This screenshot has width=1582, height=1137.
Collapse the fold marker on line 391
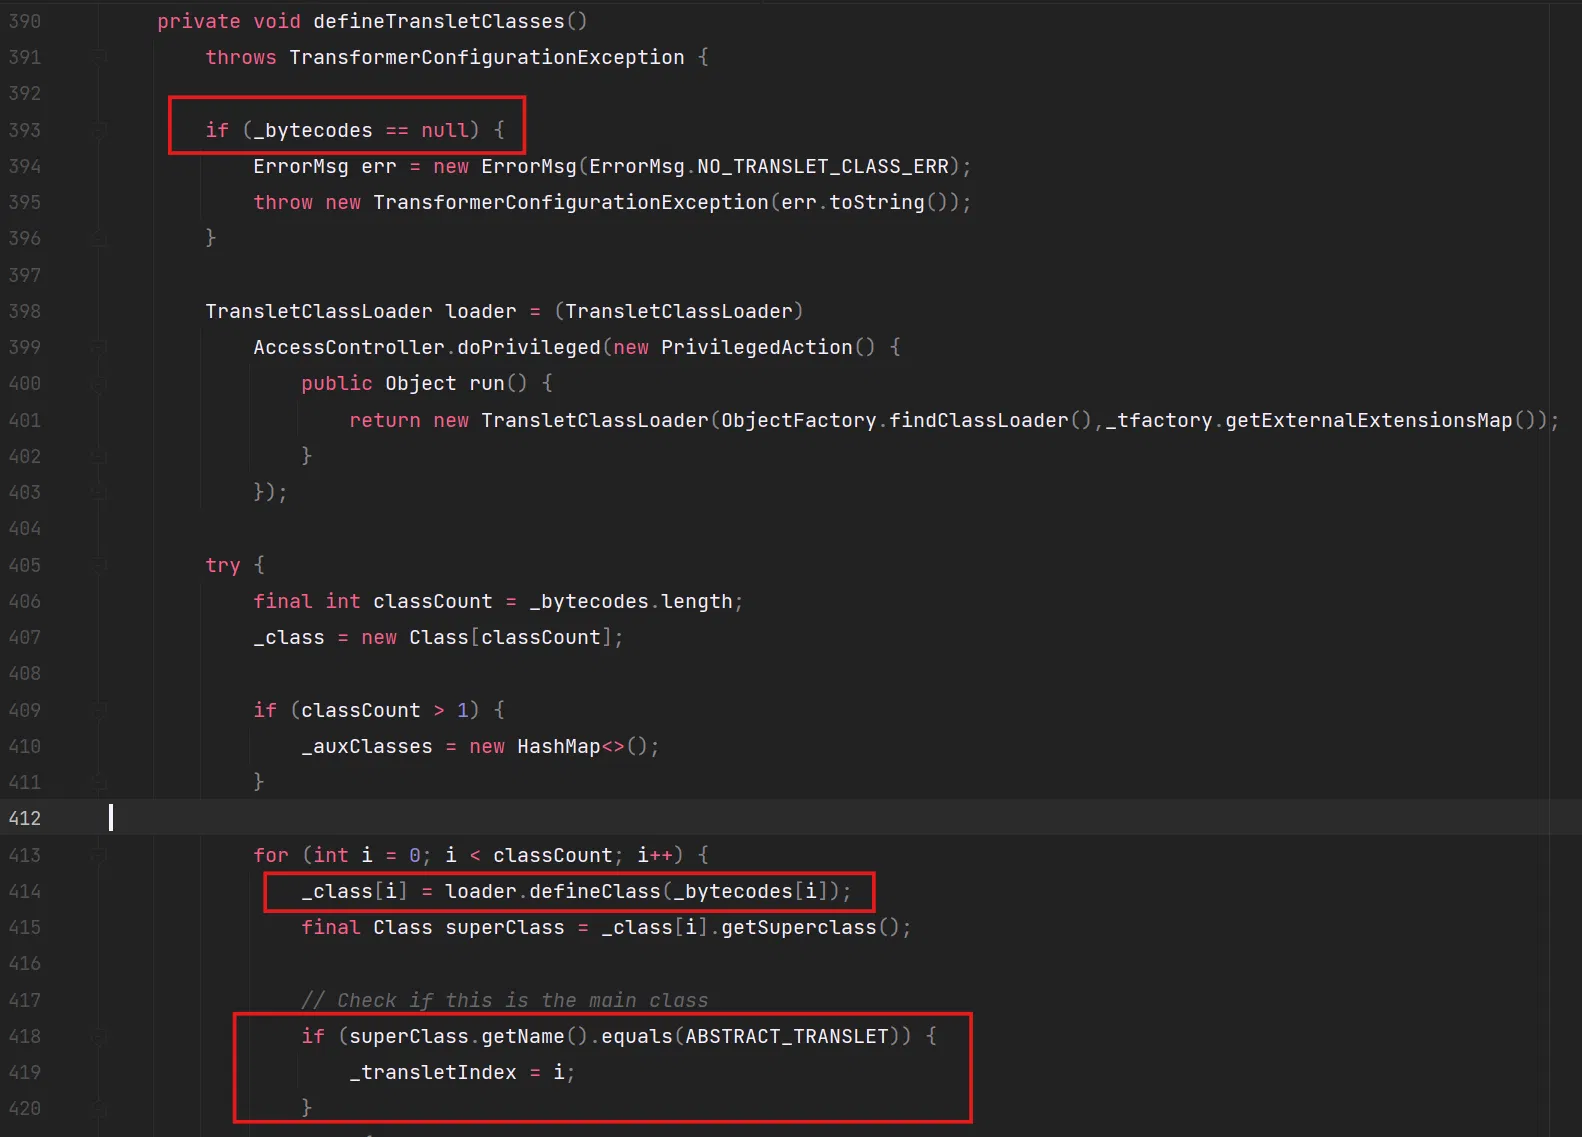click(x=99, y=58)
